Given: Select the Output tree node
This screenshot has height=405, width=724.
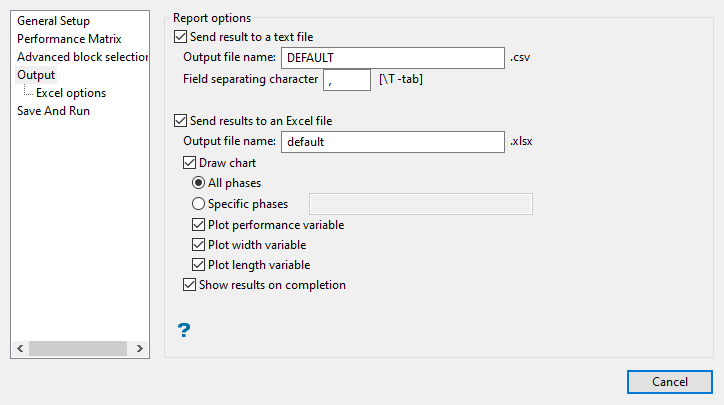Looking at the screenshot, I should pos(36,75).
